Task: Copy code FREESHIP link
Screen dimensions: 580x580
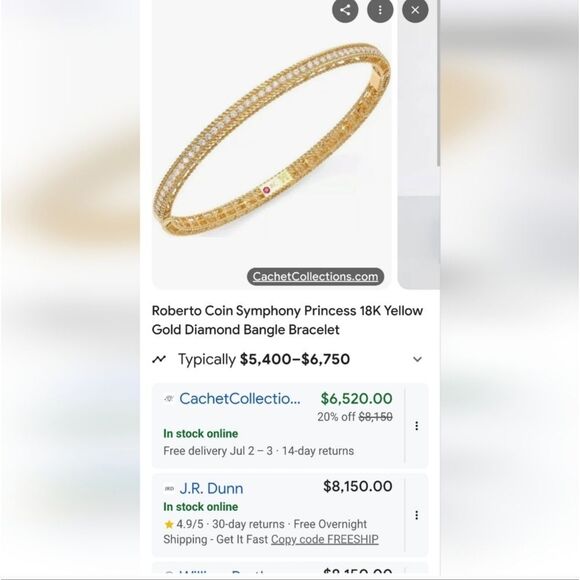Action: click(324, 539)
